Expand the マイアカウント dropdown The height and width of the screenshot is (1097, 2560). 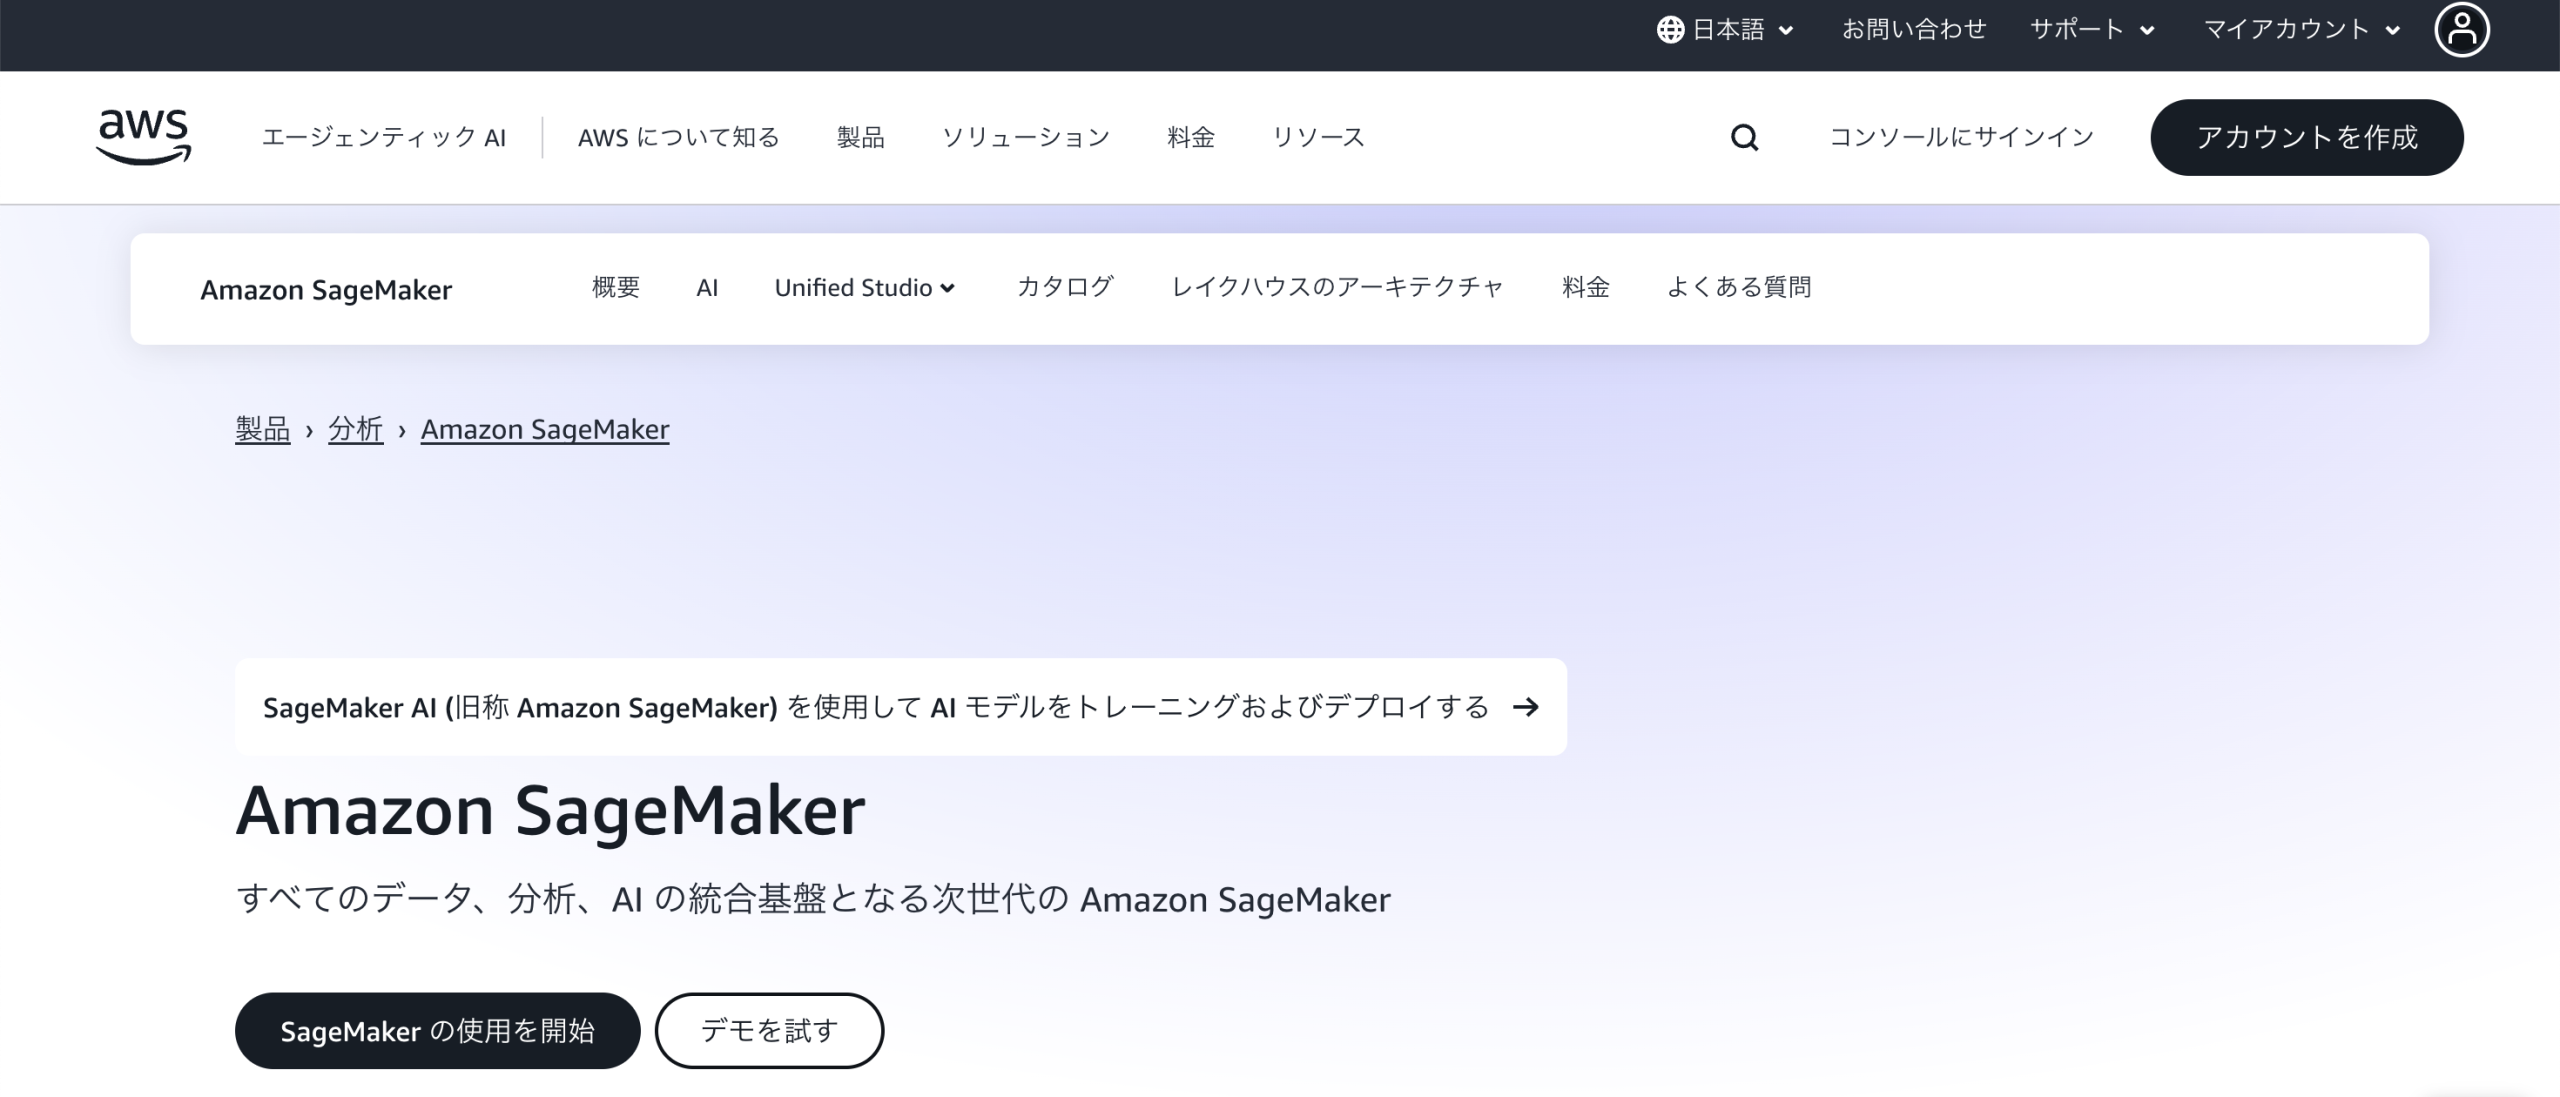[x=2301, y=30]
